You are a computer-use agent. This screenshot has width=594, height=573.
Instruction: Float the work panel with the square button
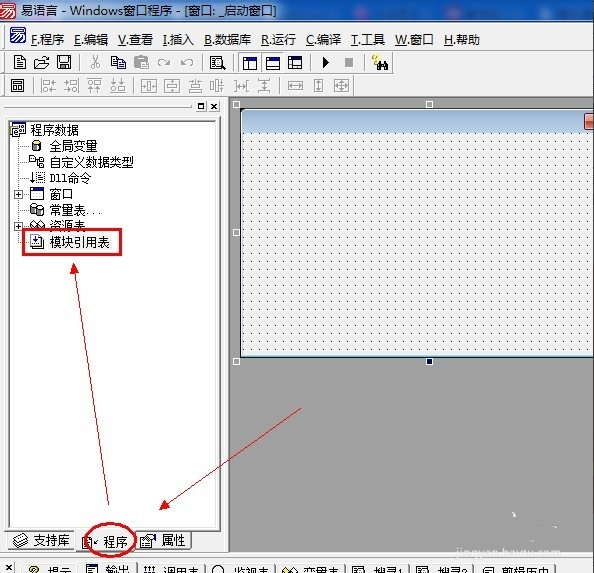tap(201, 106)
